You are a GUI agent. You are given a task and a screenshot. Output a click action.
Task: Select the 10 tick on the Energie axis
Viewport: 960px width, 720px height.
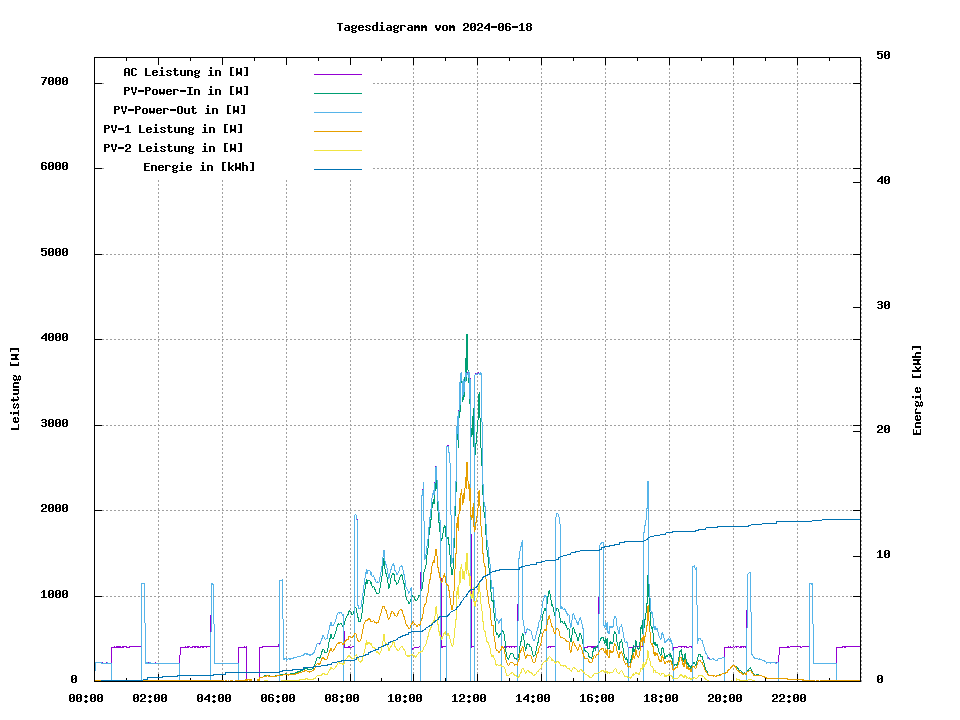coord(883,555)
